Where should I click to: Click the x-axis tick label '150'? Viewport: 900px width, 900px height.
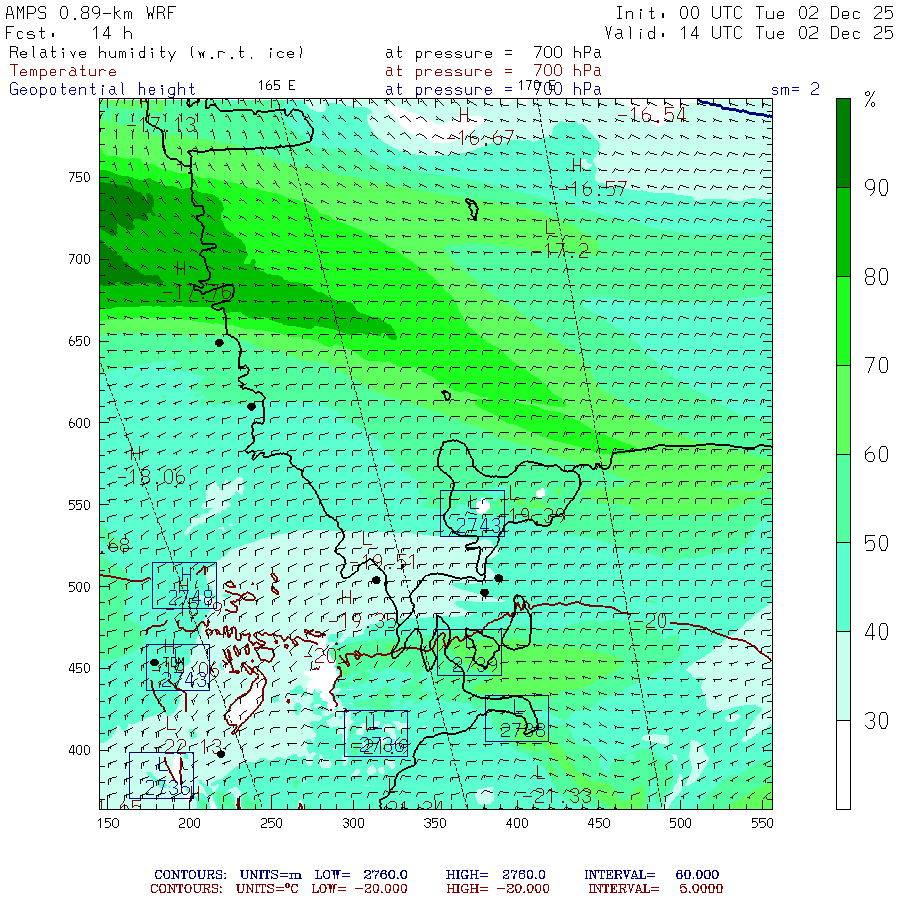(x=108, y=823)
